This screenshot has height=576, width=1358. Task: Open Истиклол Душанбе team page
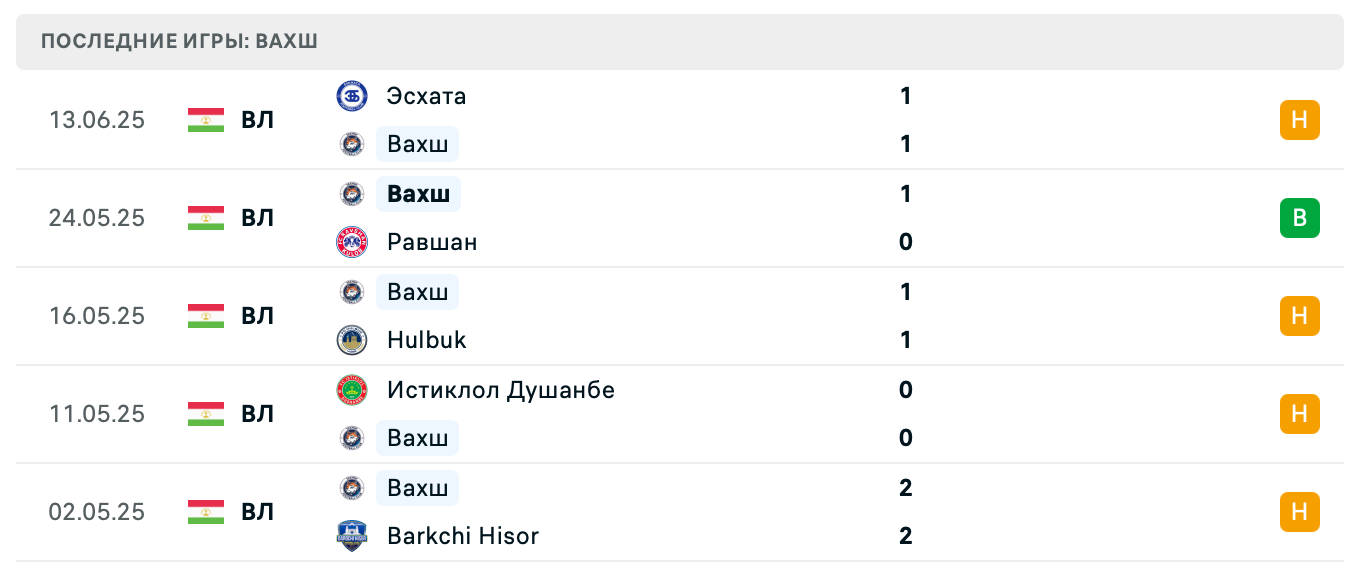point(501,390)
